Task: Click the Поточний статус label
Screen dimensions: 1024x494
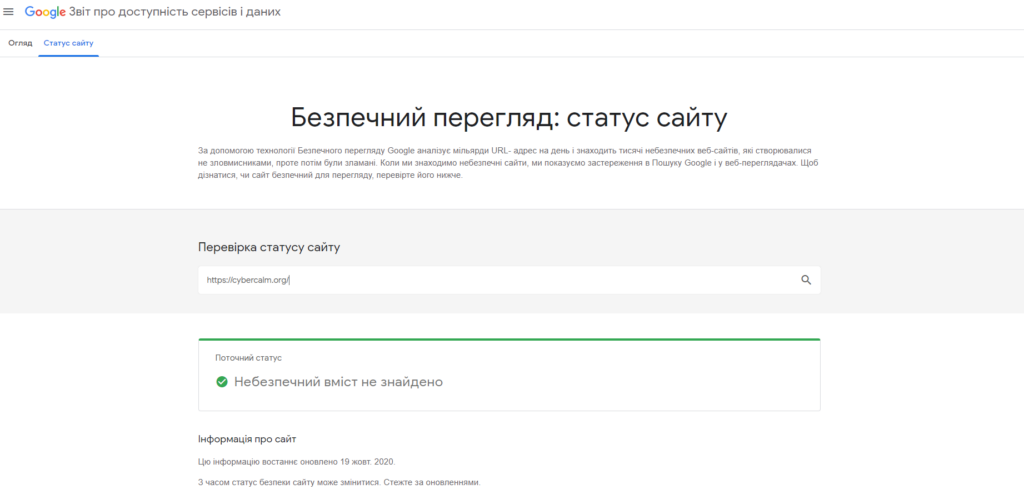Action: coord(249,358)
